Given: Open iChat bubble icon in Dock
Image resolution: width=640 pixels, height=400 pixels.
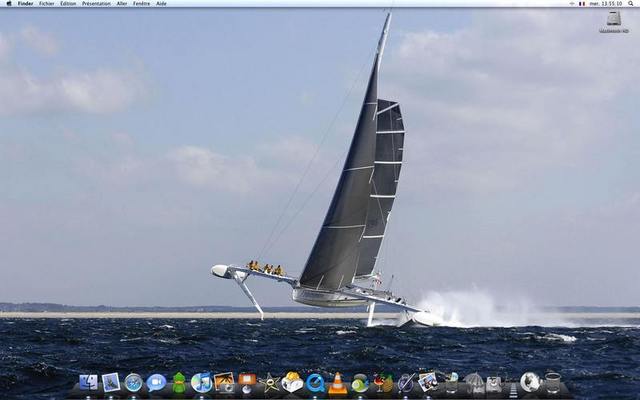Looking at the screenshot, I should pos(156,383).
